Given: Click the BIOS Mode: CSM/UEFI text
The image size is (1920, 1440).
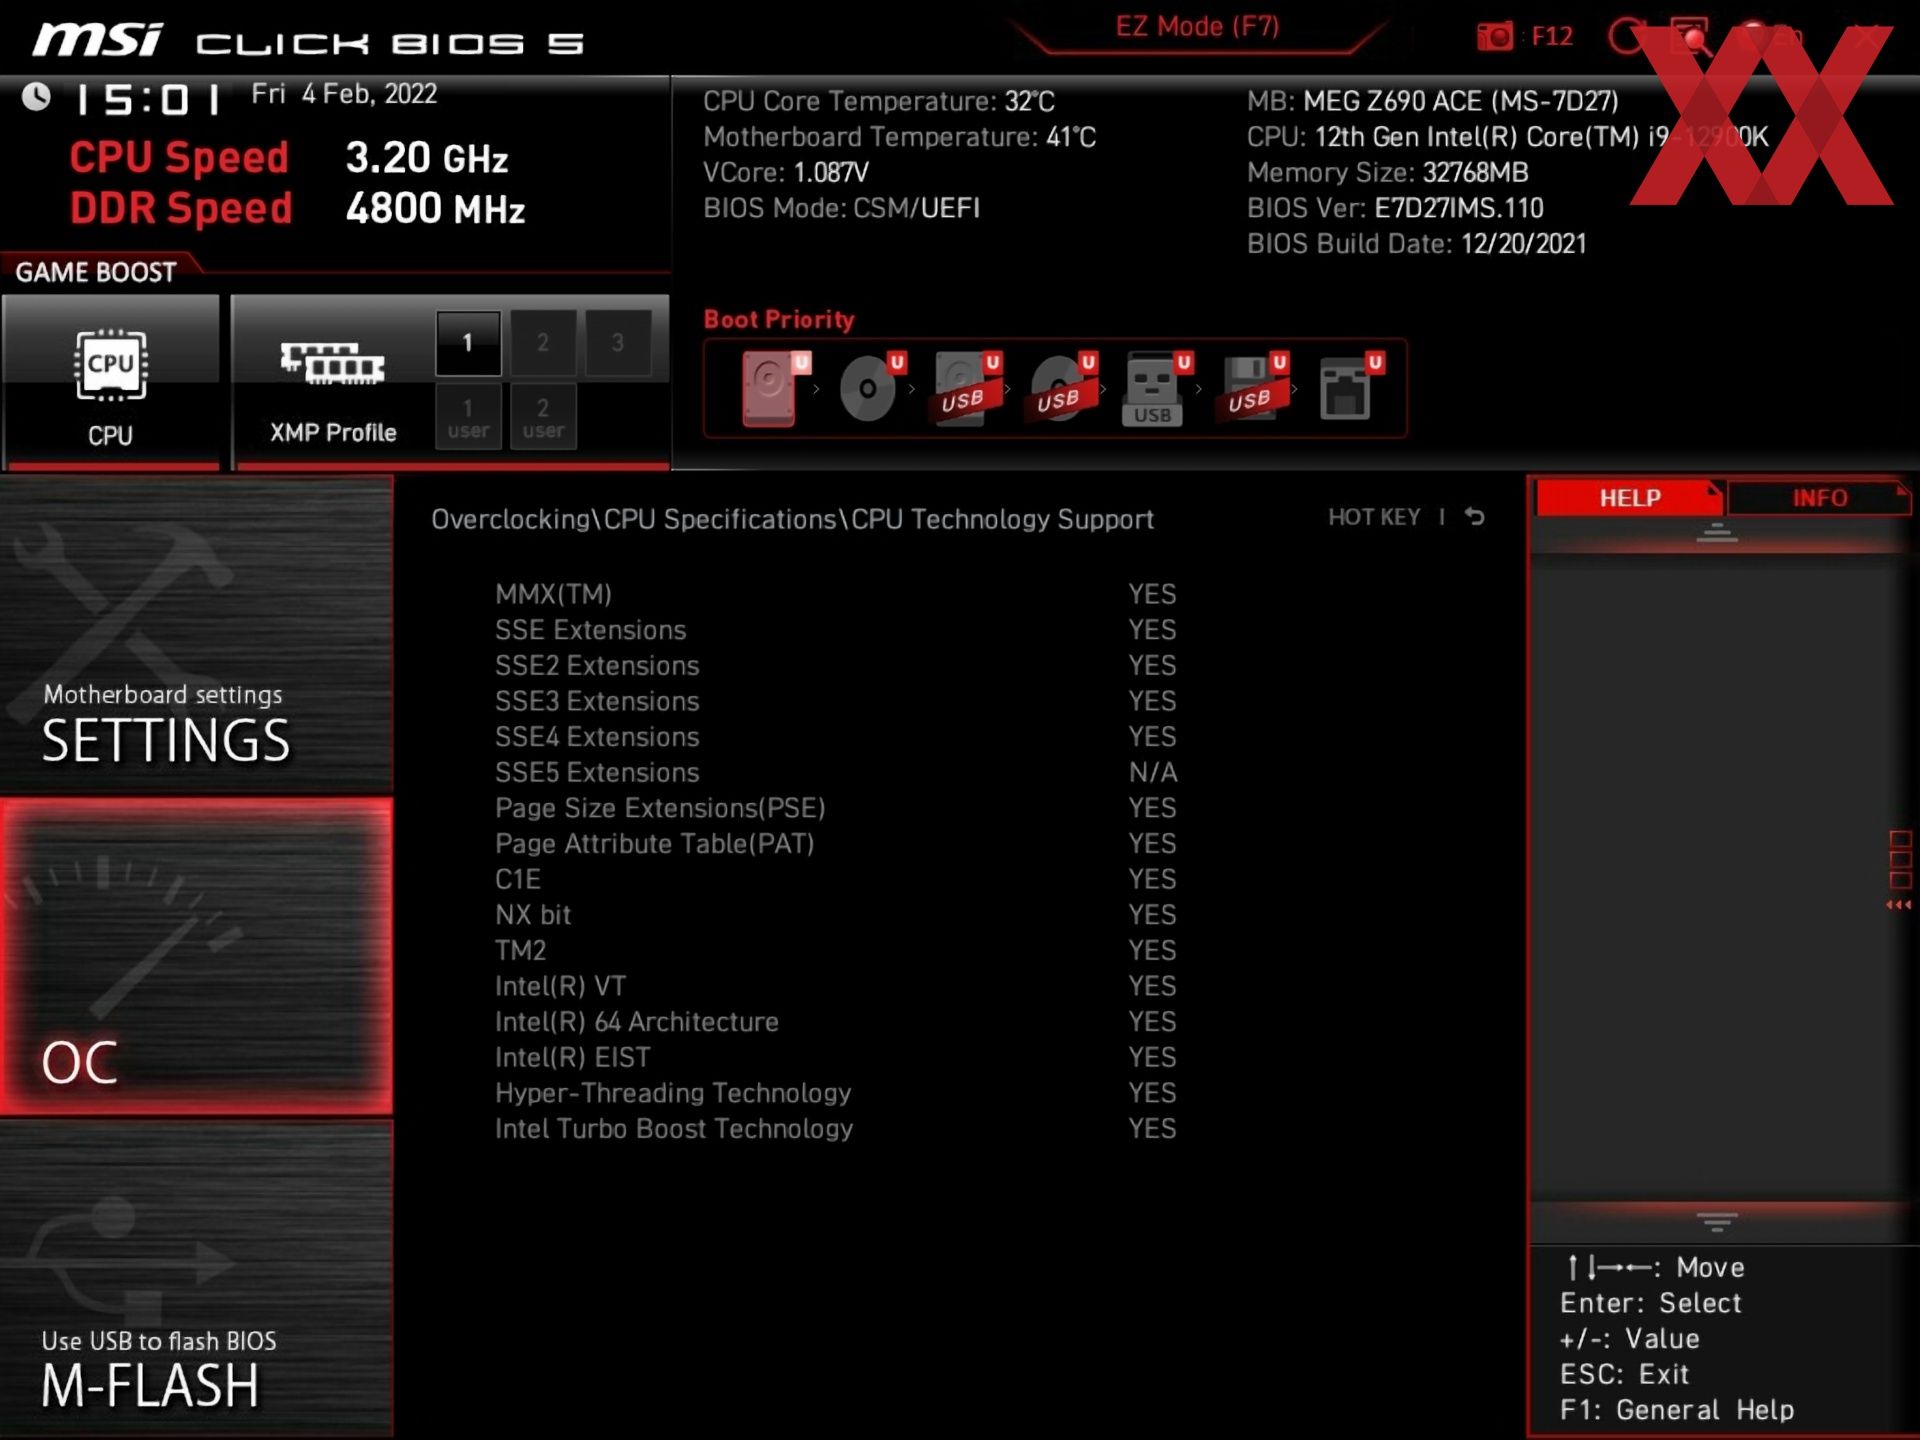Looking at the screenshot, I should 841,208.
